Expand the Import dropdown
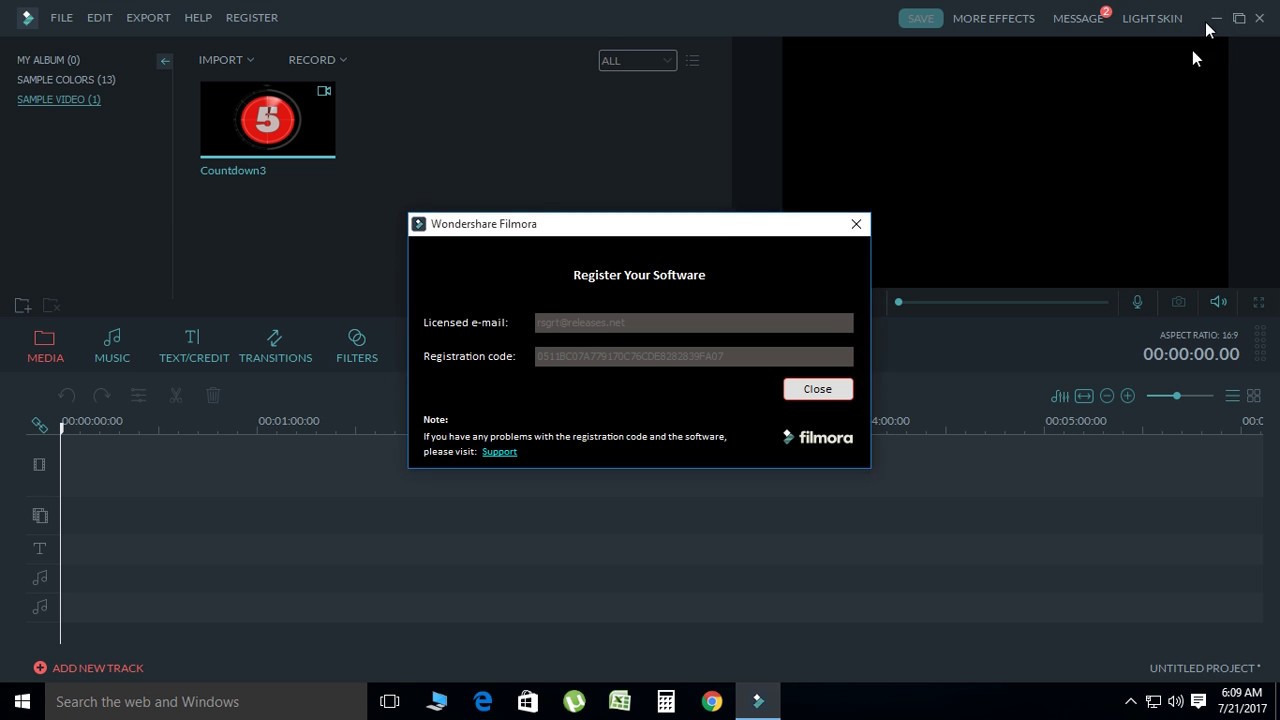 pos(226,60)
